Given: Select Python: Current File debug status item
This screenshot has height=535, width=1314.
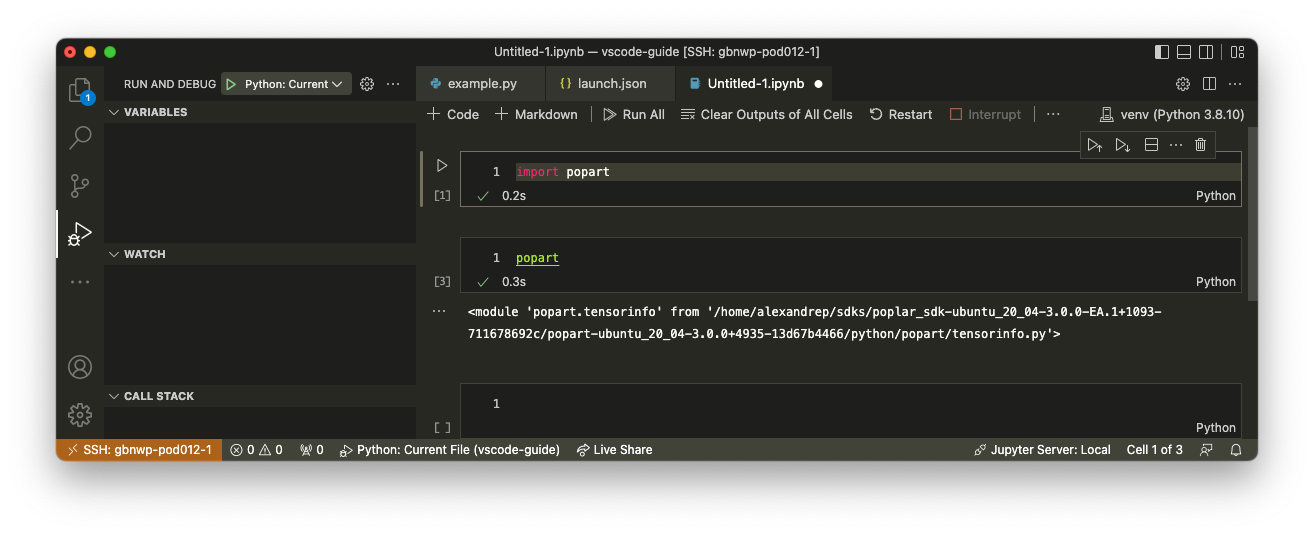Looking at the screenshot, I should coord(450,450).
